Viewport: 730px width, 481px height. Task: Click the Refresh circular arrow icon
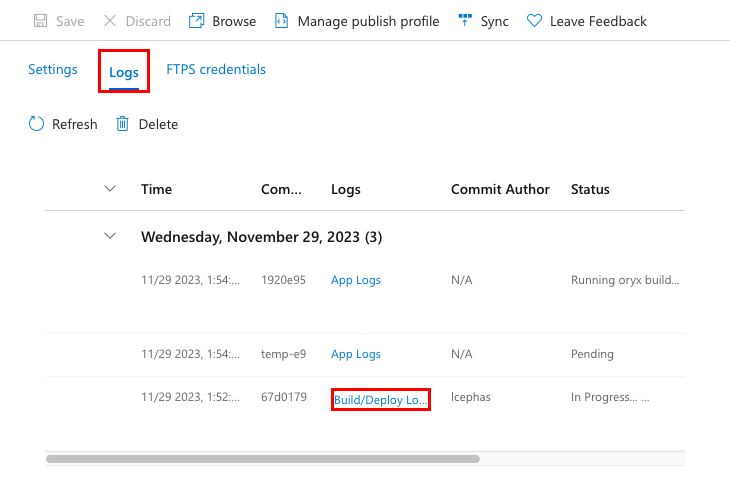(37, 124)
